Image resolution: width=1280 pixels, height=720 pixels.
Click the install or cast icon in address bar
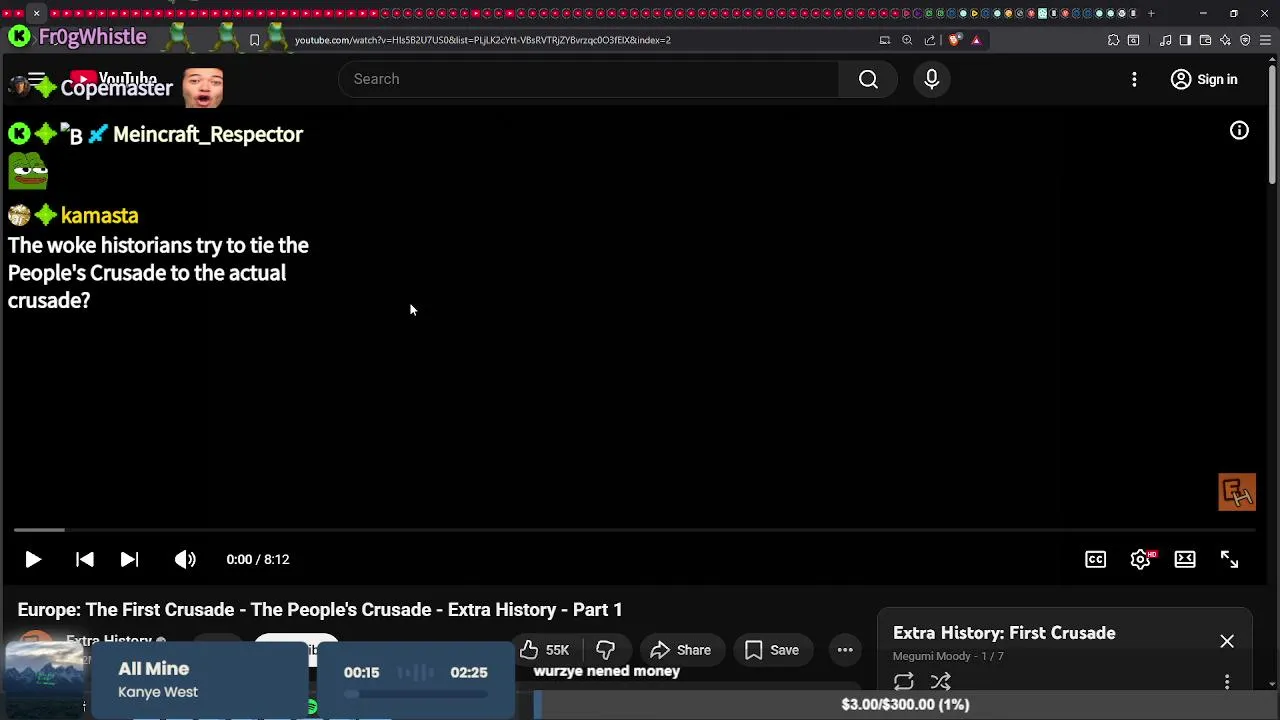click(x=884, y=40)
